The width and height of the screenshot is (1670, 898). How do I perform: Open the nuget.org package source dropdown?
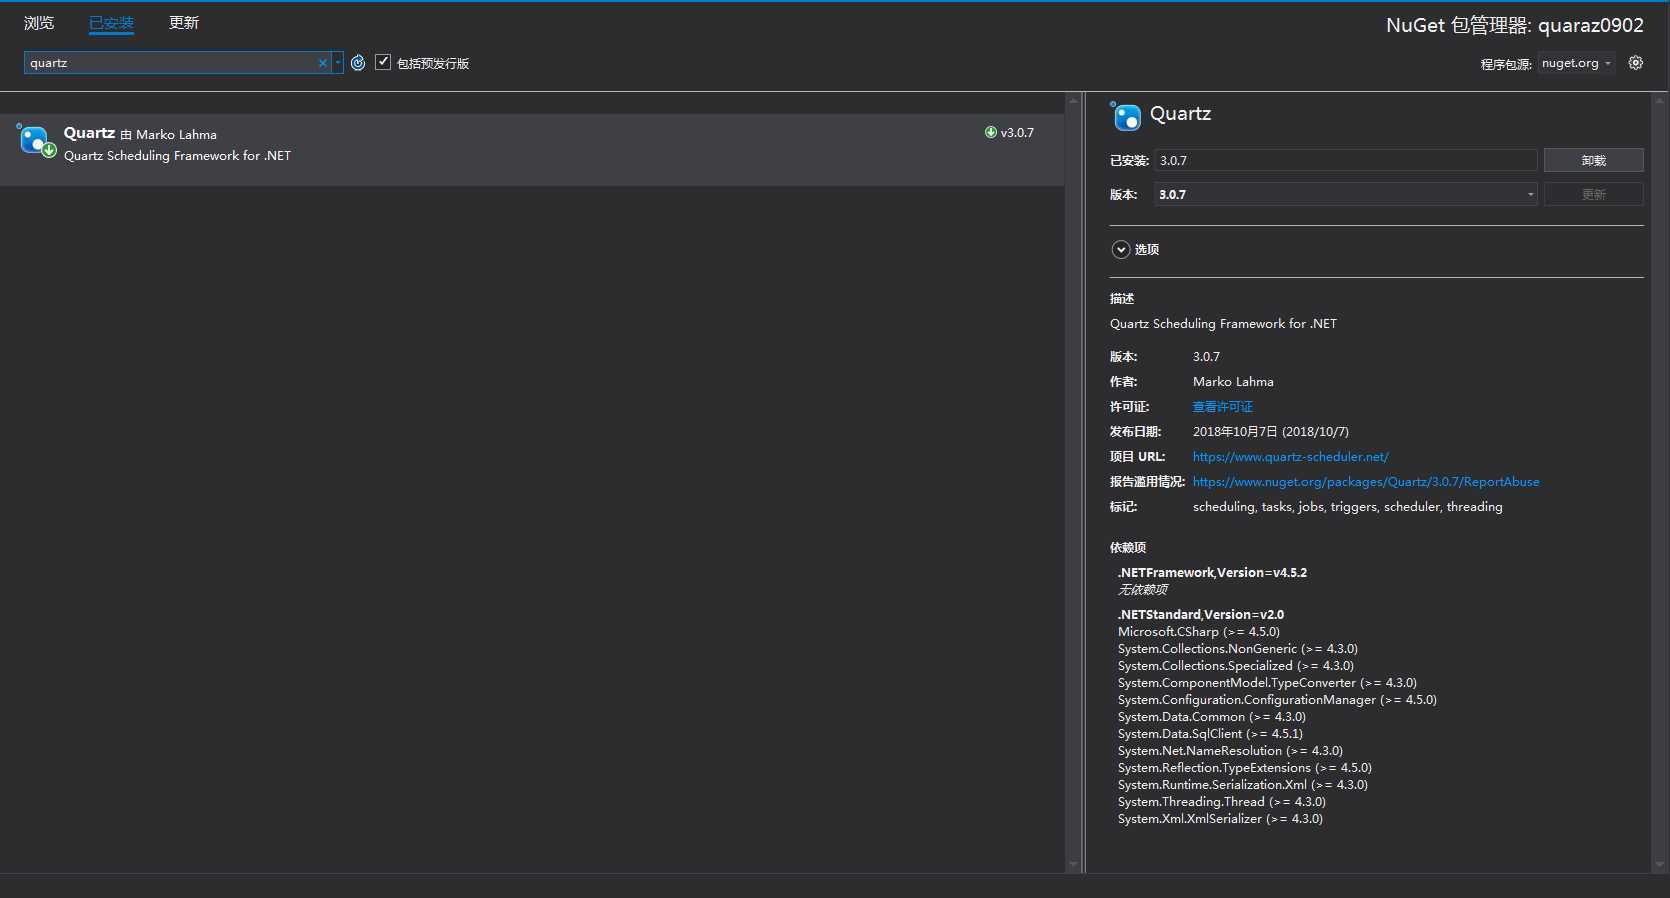point(1576,63)
